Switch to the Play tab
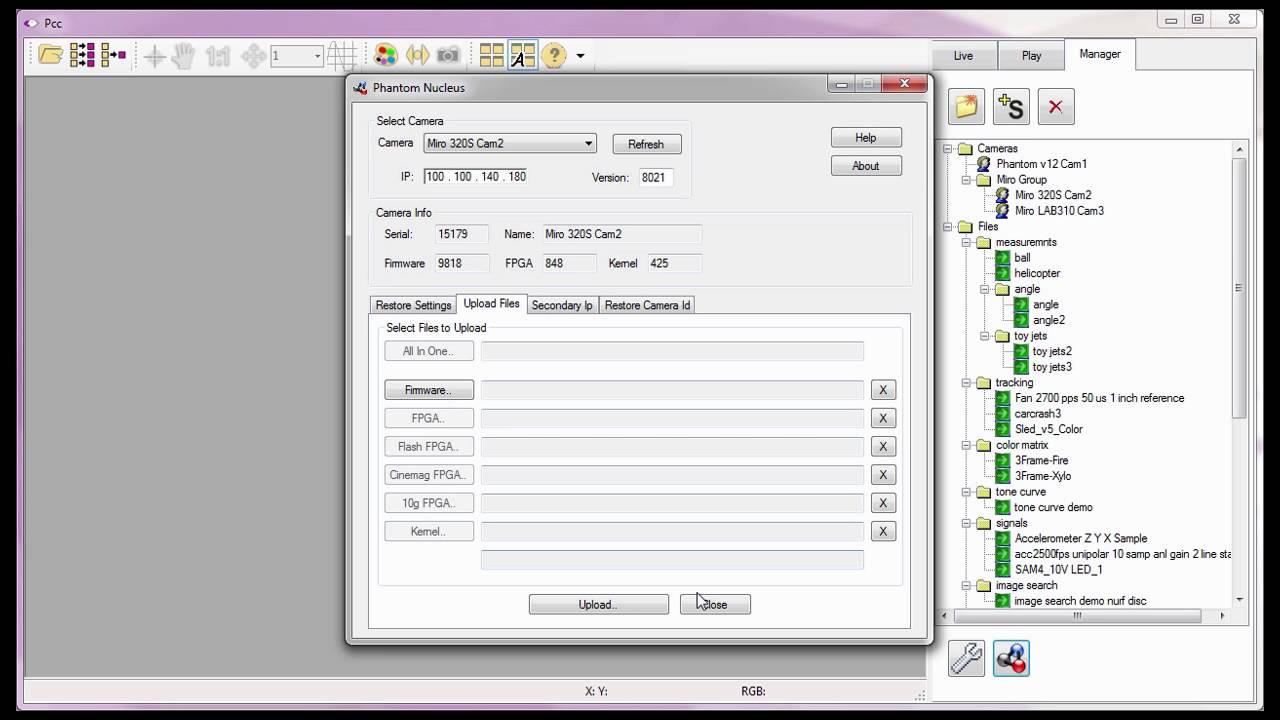The image size is (1280, 720). [1031, 56]
